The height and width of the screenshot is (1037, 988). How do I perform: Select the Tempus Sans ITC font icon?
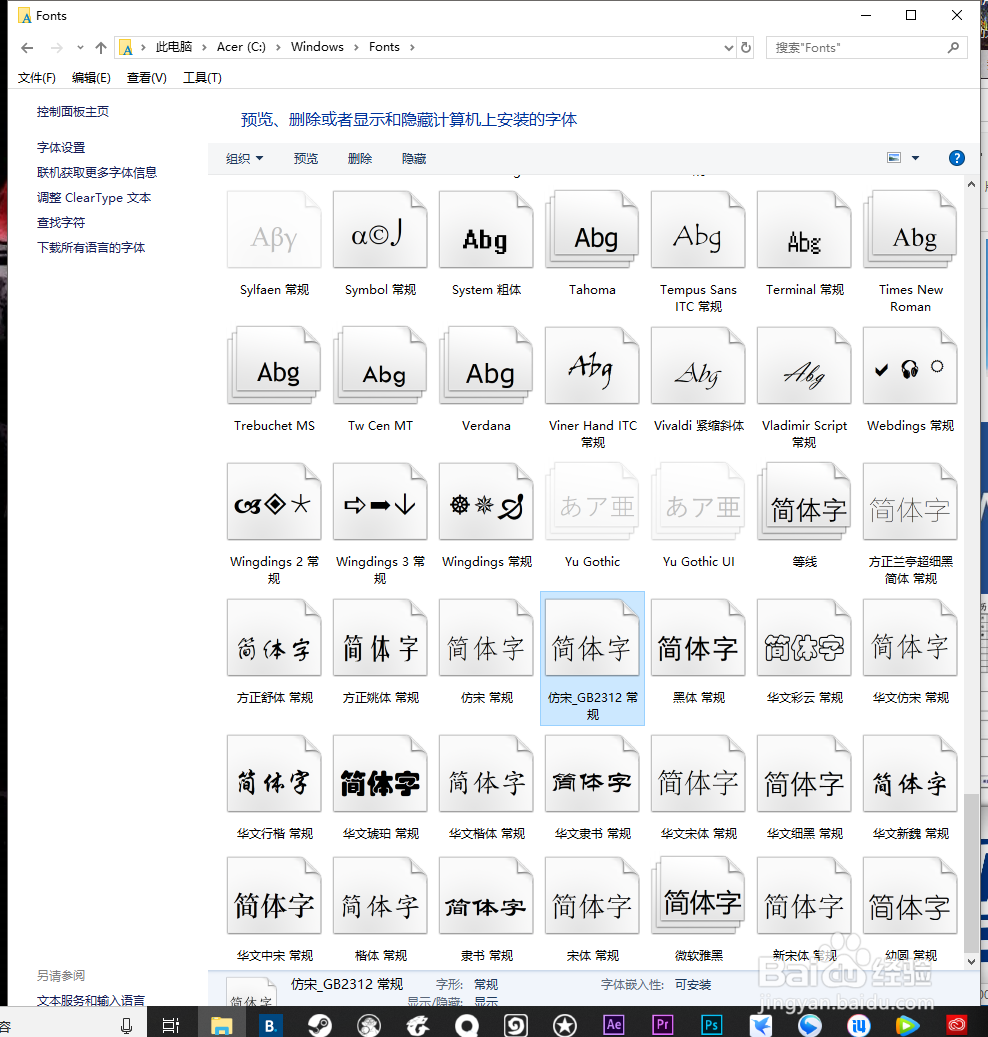tap(698, 229)
